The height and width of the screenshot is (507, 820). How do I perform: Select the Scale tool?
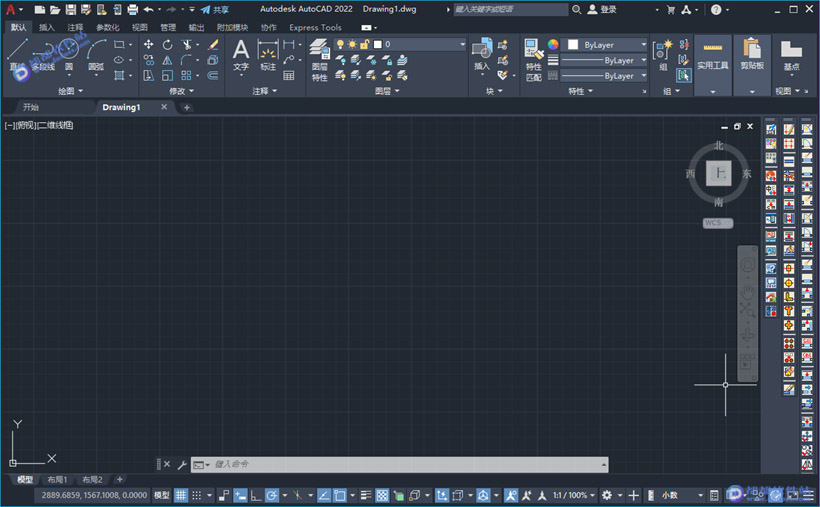click(167, 76)
